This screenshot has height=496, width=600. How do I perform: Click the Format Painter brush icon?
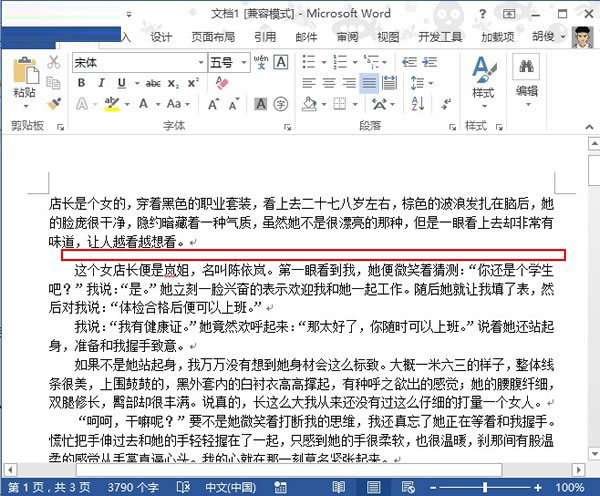[54, 103]
